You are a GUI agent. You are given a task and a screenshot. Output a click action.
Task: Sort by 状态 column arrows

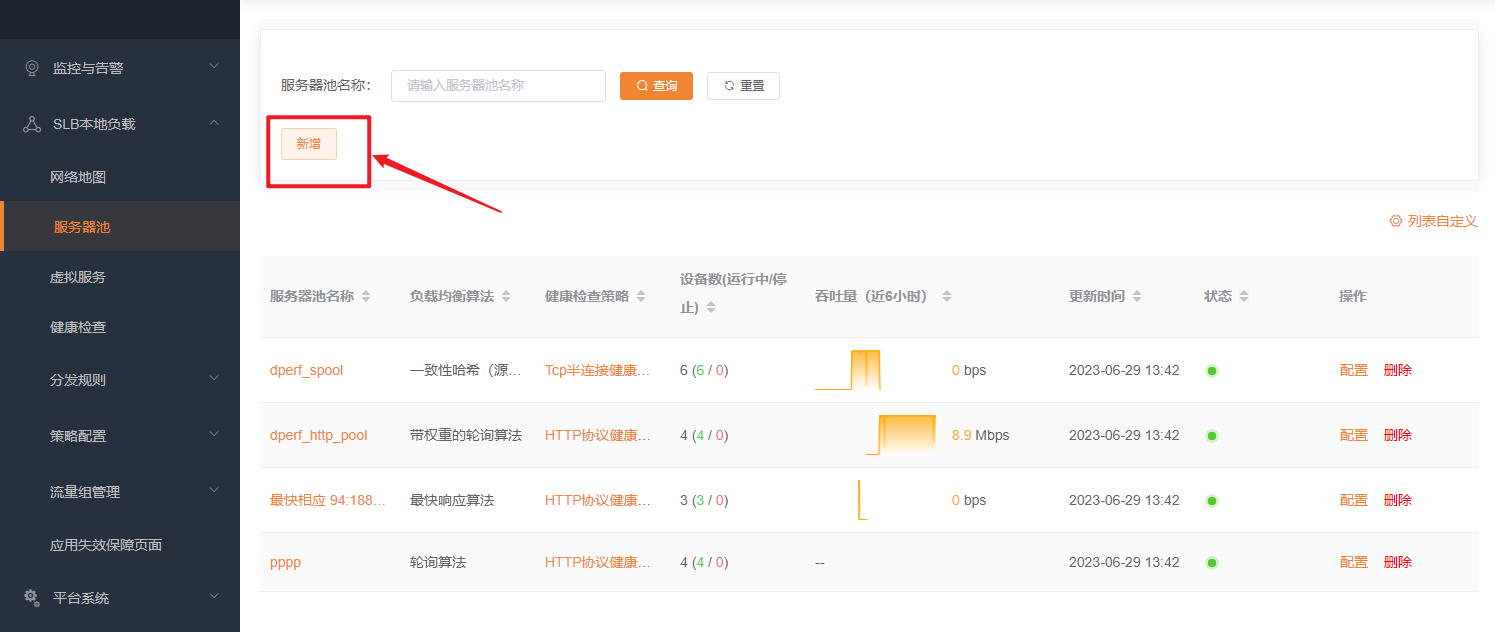point(1244,297)
